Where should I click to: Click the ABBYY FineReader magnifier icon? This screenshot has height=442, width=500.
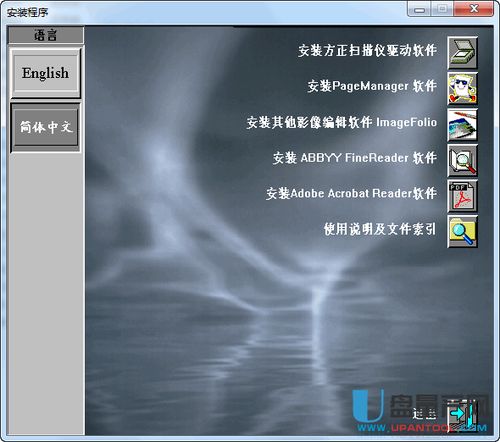click(462, 161)
